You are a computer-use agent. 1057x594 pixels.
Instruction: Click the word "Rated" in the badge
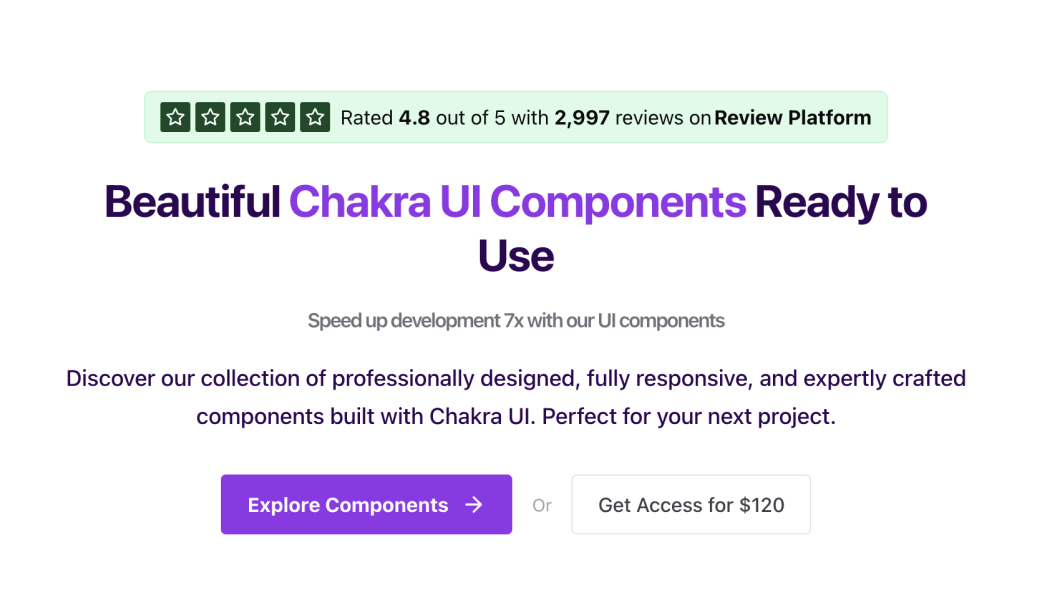point(367,118)
